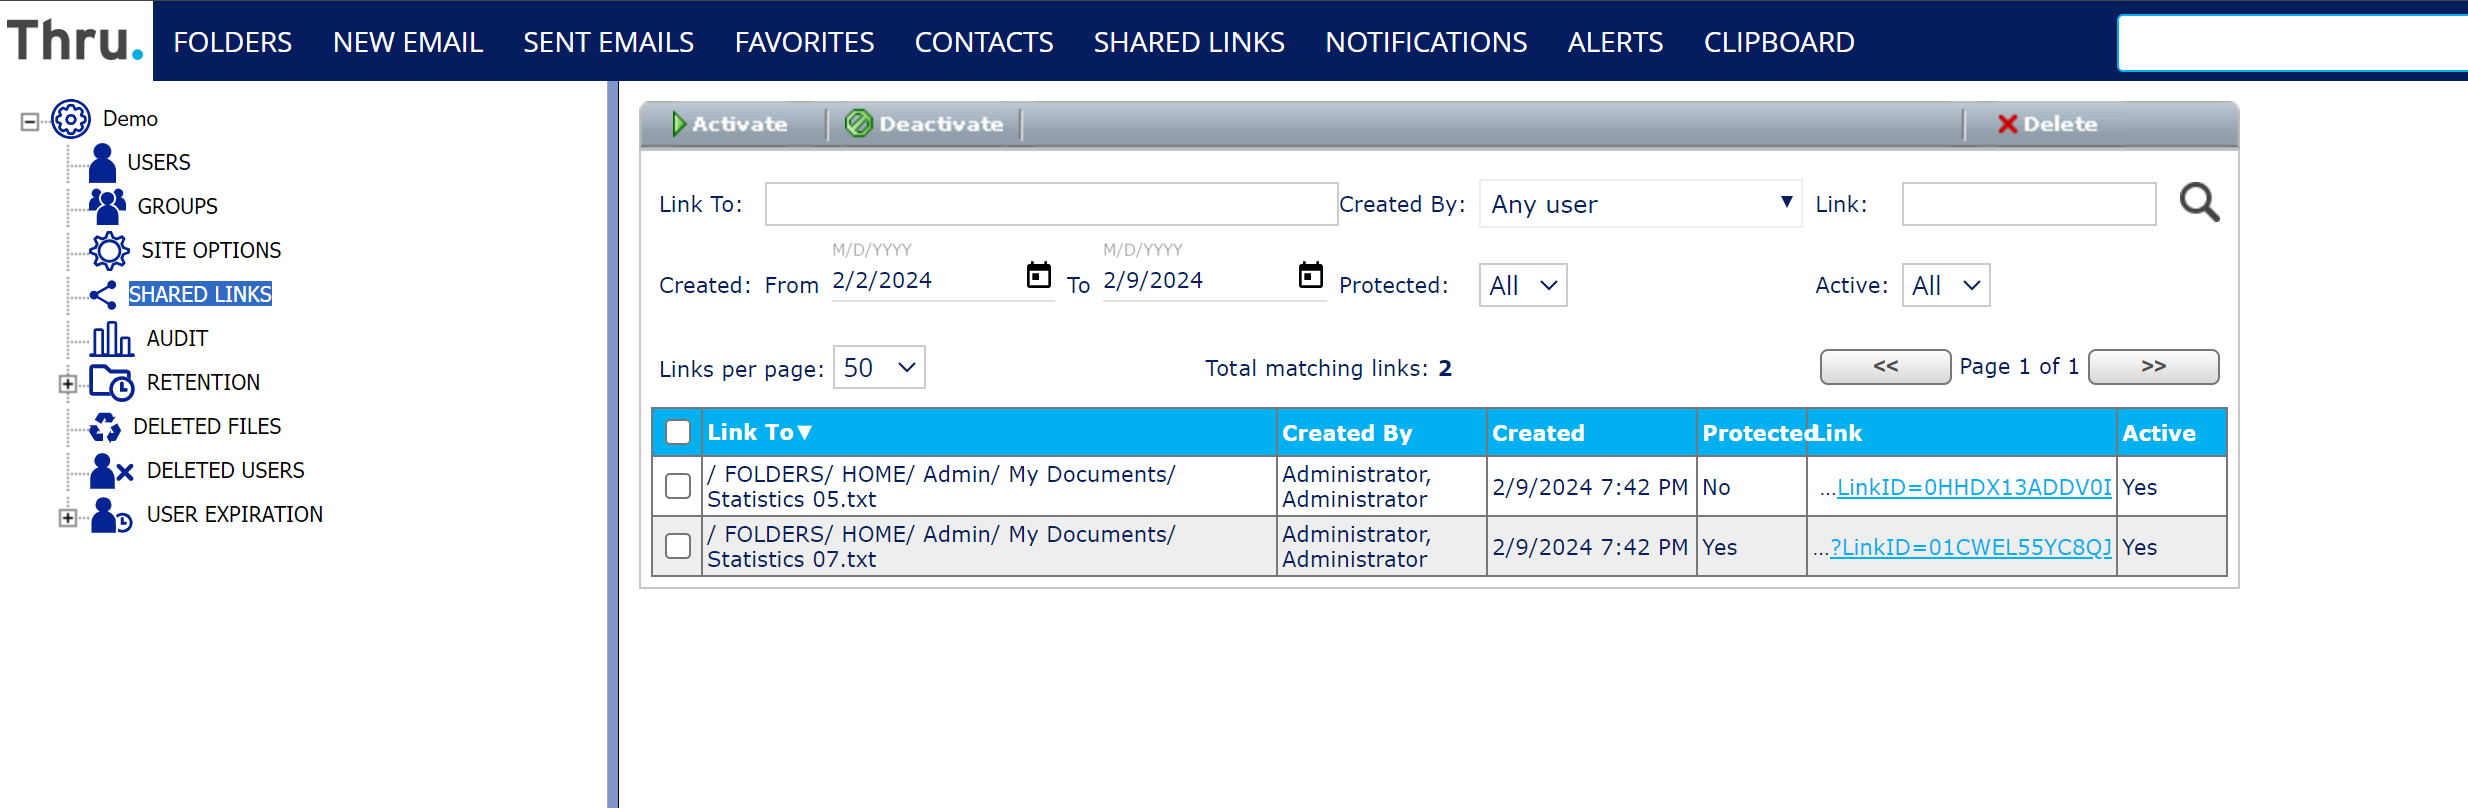
Task: Open the To date calendar picker
Action: pyautogui.click(x=1310, y=275)
